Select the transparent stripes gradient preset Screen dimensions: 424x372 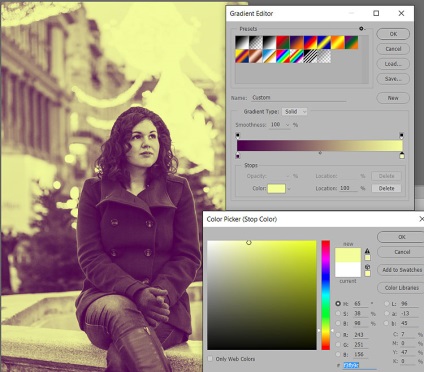point(310,56)
